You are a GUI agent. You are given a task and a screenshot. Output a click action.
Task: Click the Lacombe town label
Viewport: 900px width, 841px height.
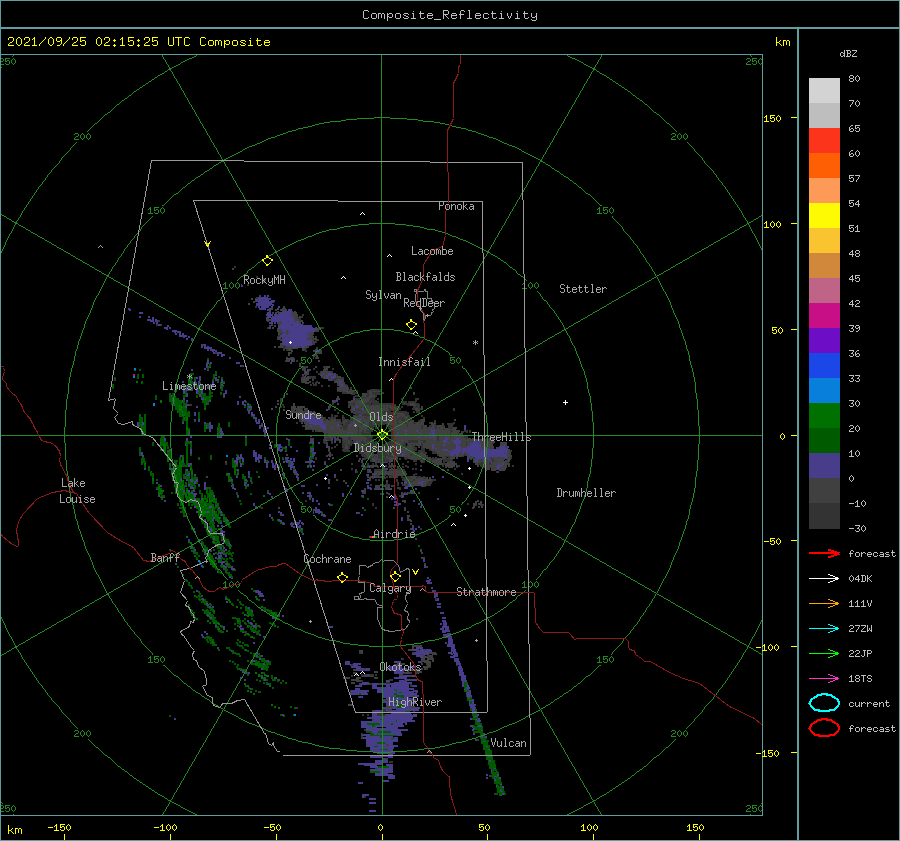[432, 251]
